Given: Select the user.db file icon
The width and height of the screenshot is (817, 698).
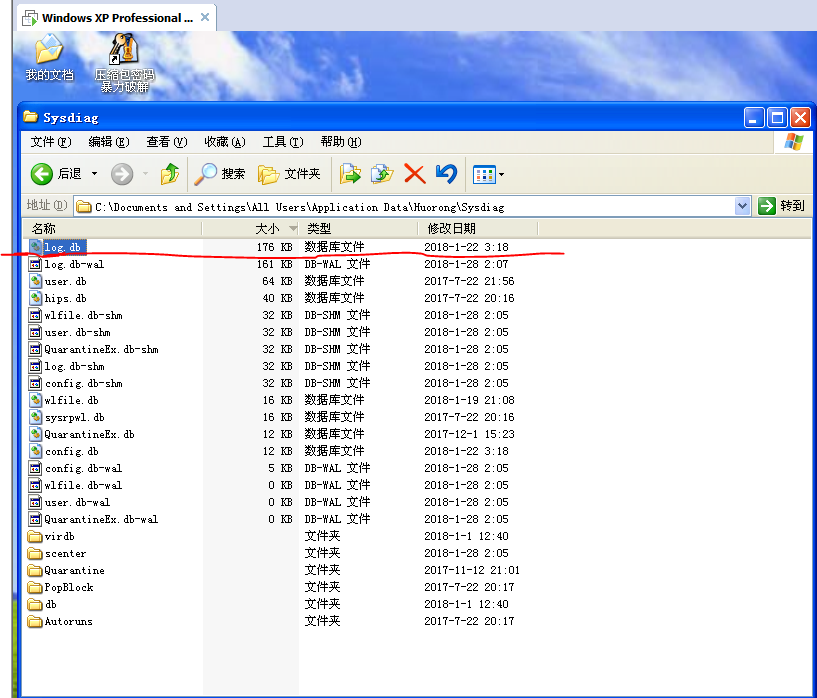Looking at the screenshot, I should [x=35, y=281].
